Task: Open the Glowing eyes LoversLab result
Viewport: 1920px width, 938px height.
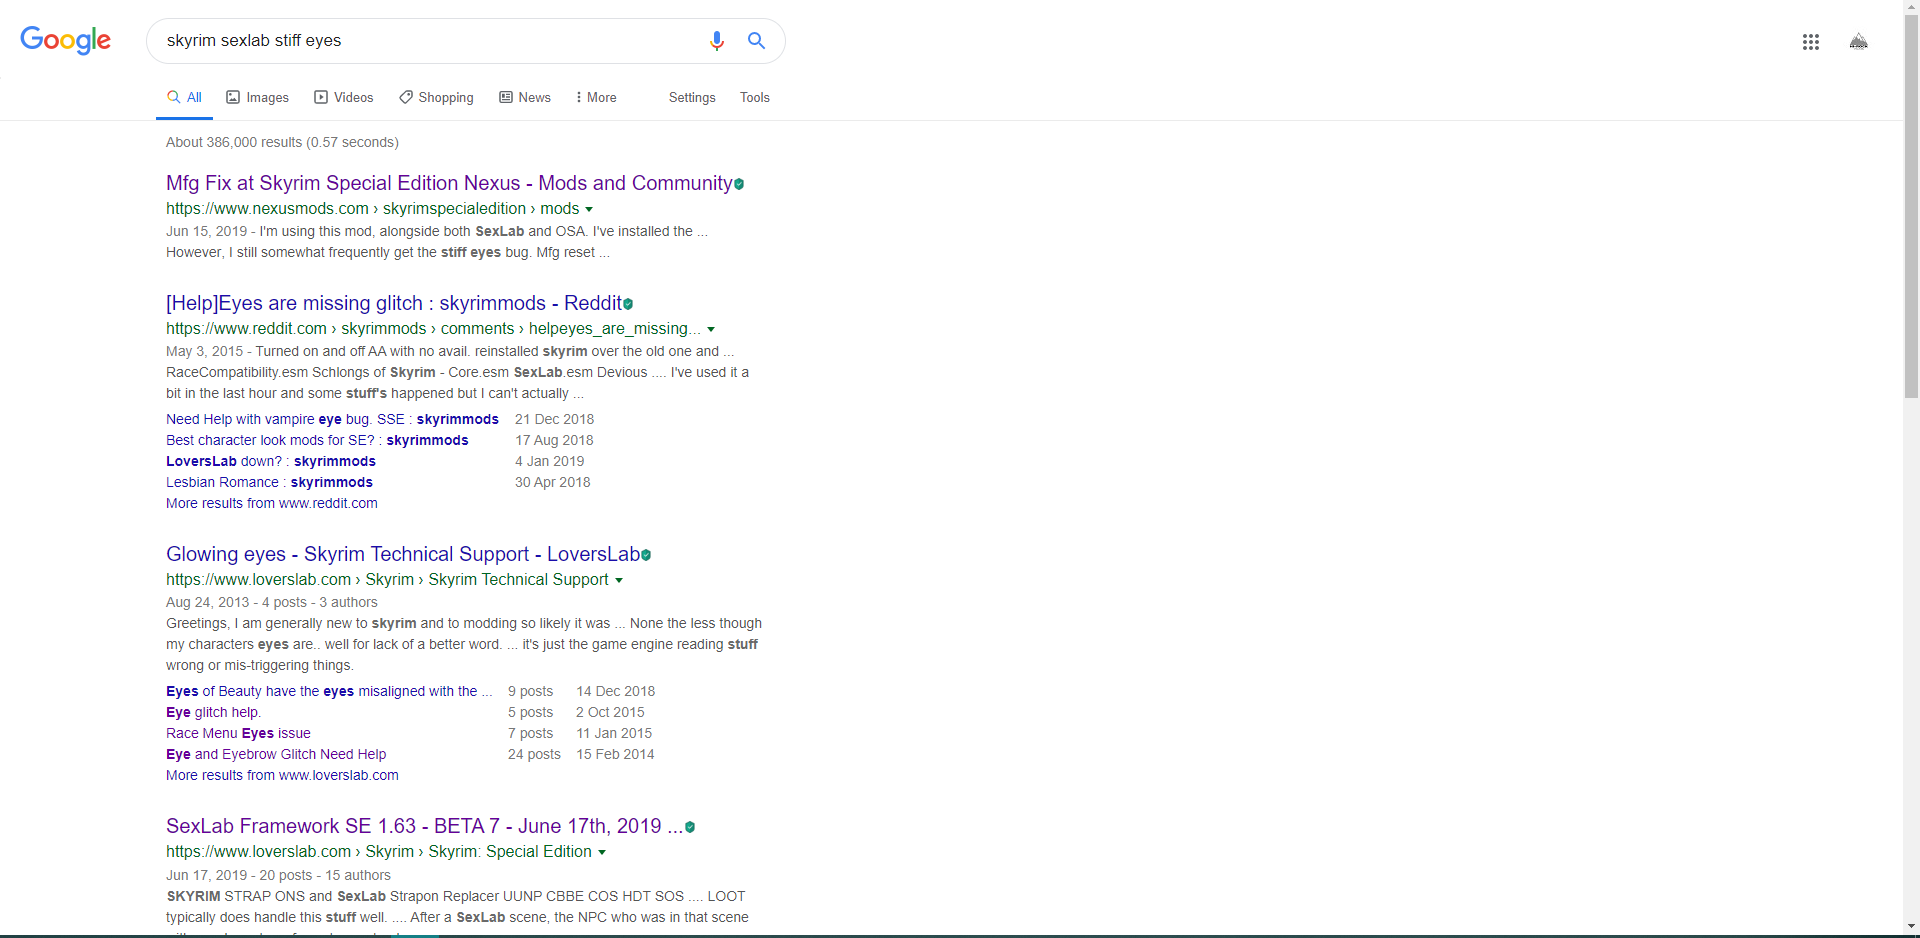Action: 403,554
